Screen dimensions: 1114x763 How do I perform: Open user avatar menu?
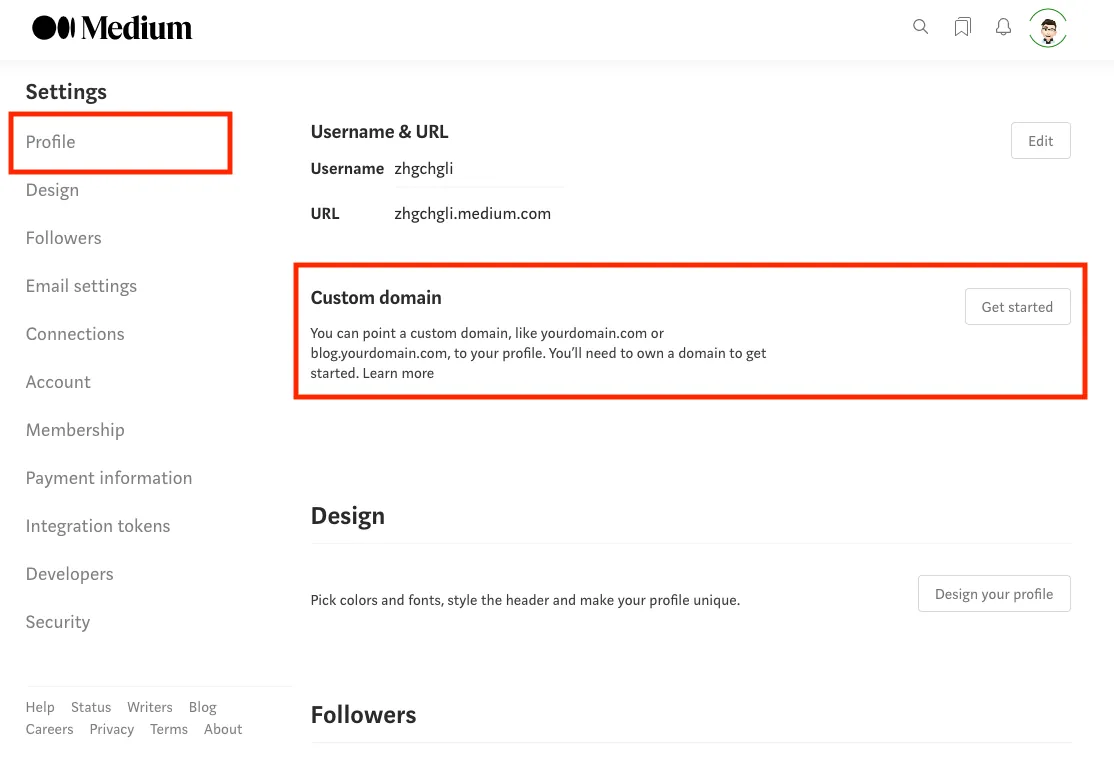(1048, 28)
